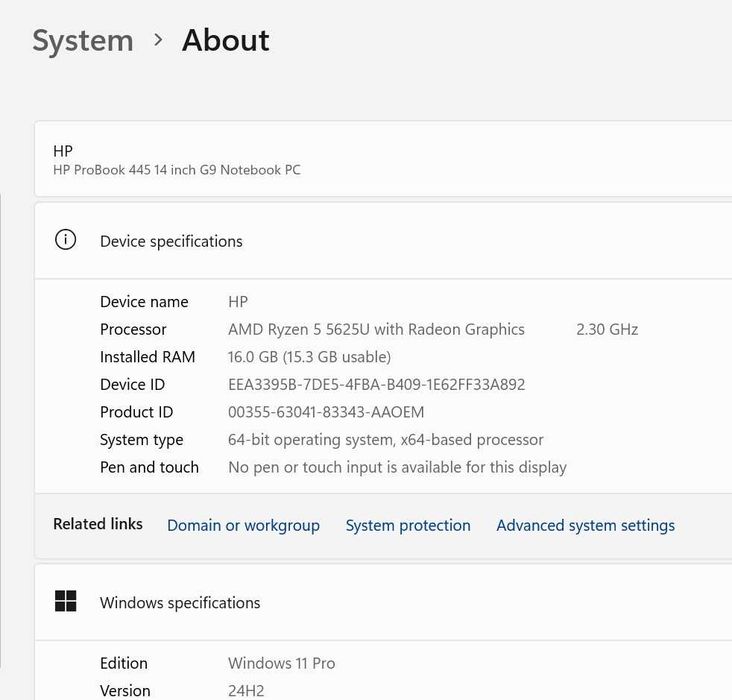Image resolution: width=732 pixels, height=700 pixels.
Task: Click the Product ID label
Action: pyautogui.click(x=136, y=412)
